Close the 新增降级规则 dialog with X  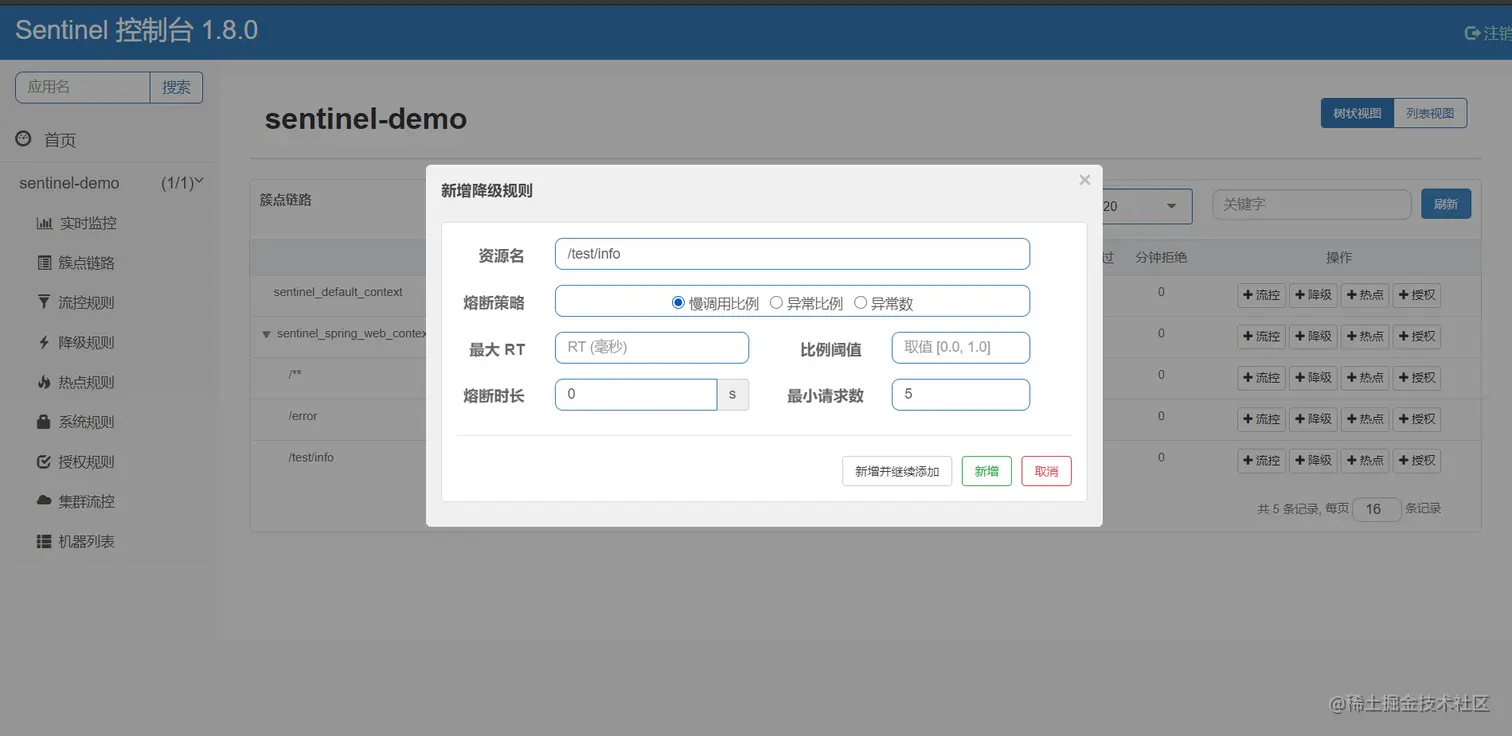coord(1084,180)
